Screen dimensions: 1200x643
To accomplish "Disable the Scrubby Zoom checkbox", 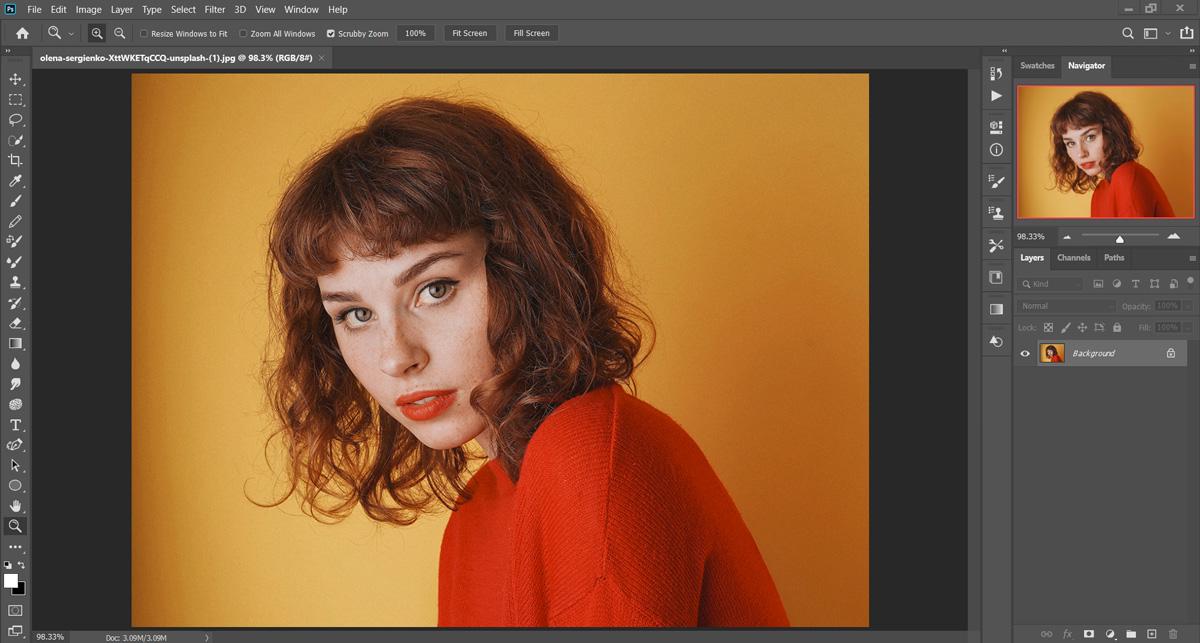I will 331,34.
